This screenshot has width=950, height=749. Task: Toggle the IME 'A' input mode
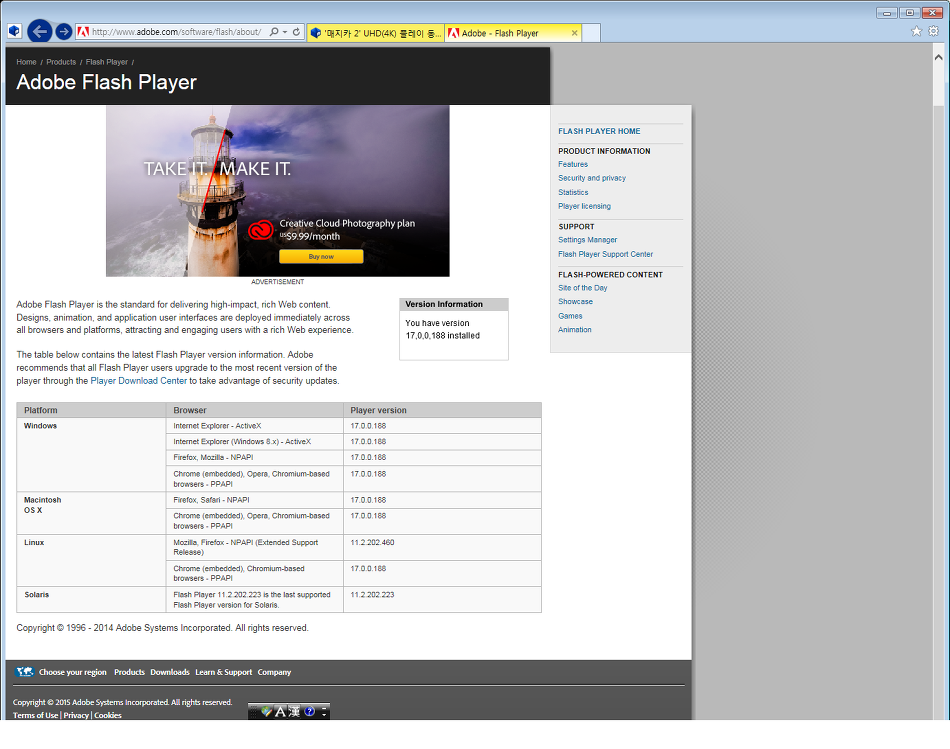point(280,711)
